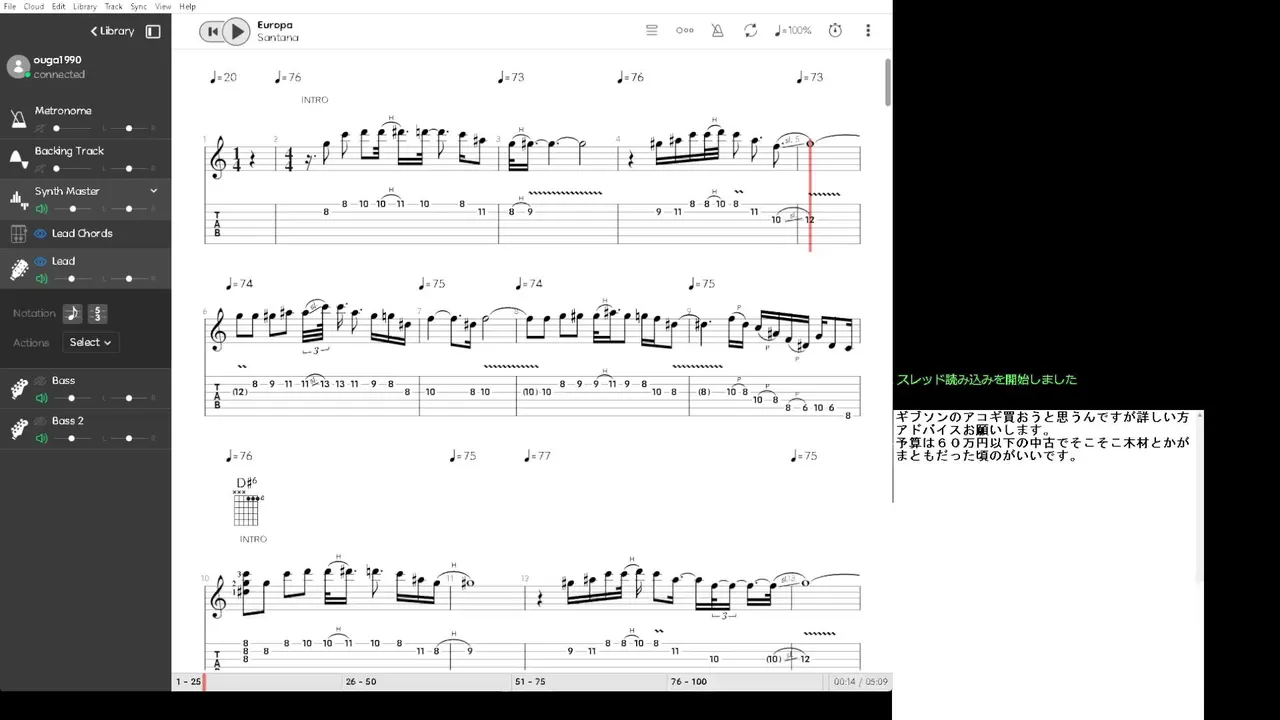Click the Bass 2 guitar headstock icon
Image resolution: width=1280 pixels, height=720 pixels.
tap(18, 429)
